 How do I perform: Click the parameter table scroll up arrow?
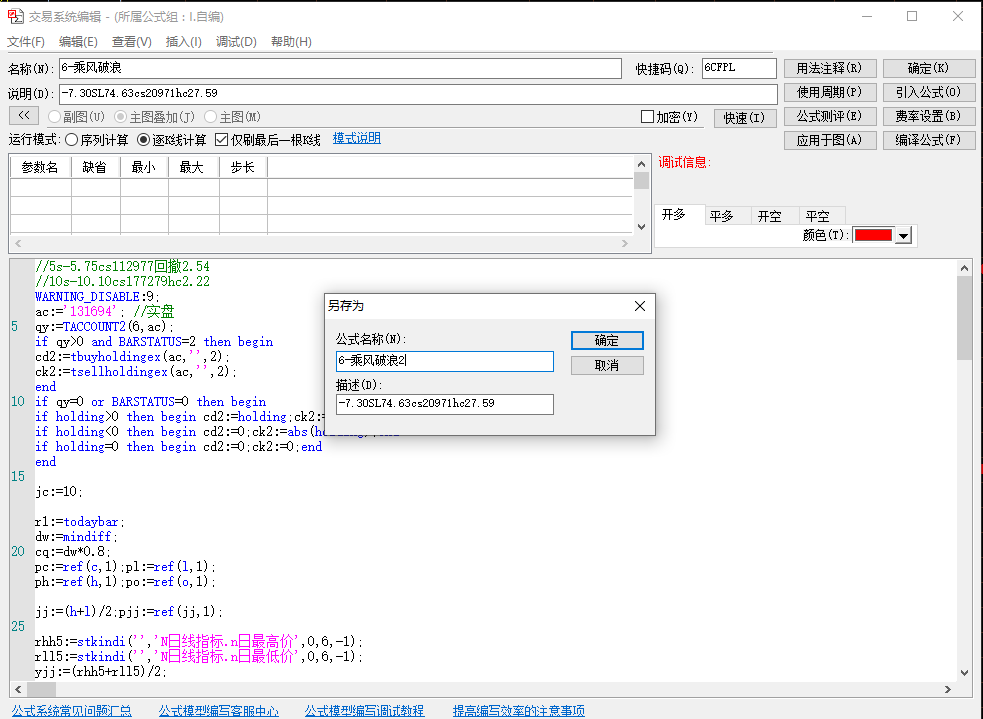(641, 164)
